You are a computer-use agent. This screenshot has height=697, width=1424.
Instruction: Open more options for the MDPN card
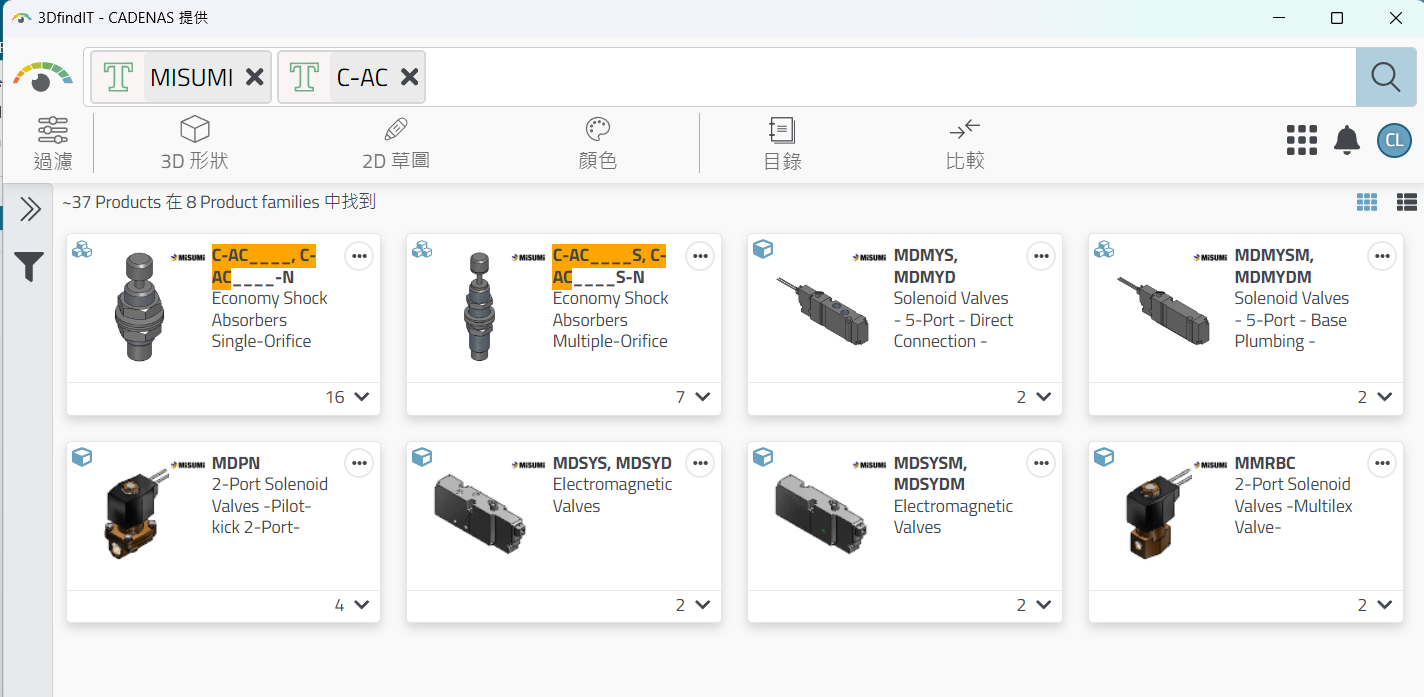[x=360, y=463]
